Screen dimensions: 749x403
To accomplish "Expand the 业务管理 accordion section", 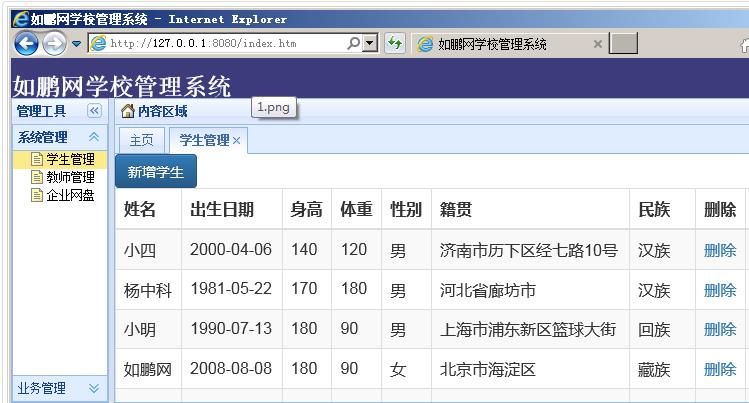I will [x=94, y=388].
